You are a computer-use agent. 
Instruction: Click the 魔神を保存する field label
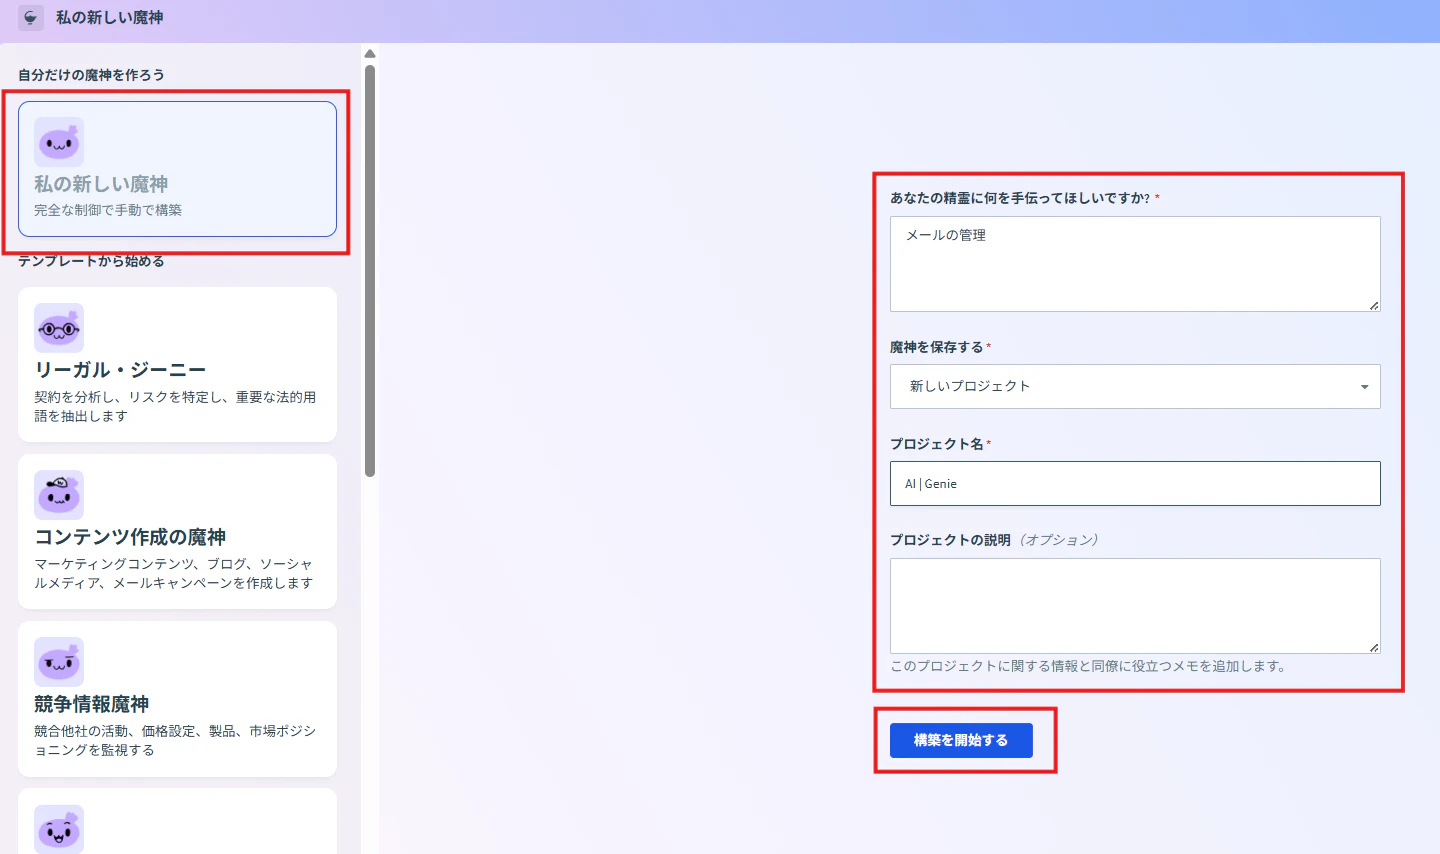pyautogui.click(x=937, y=347)
